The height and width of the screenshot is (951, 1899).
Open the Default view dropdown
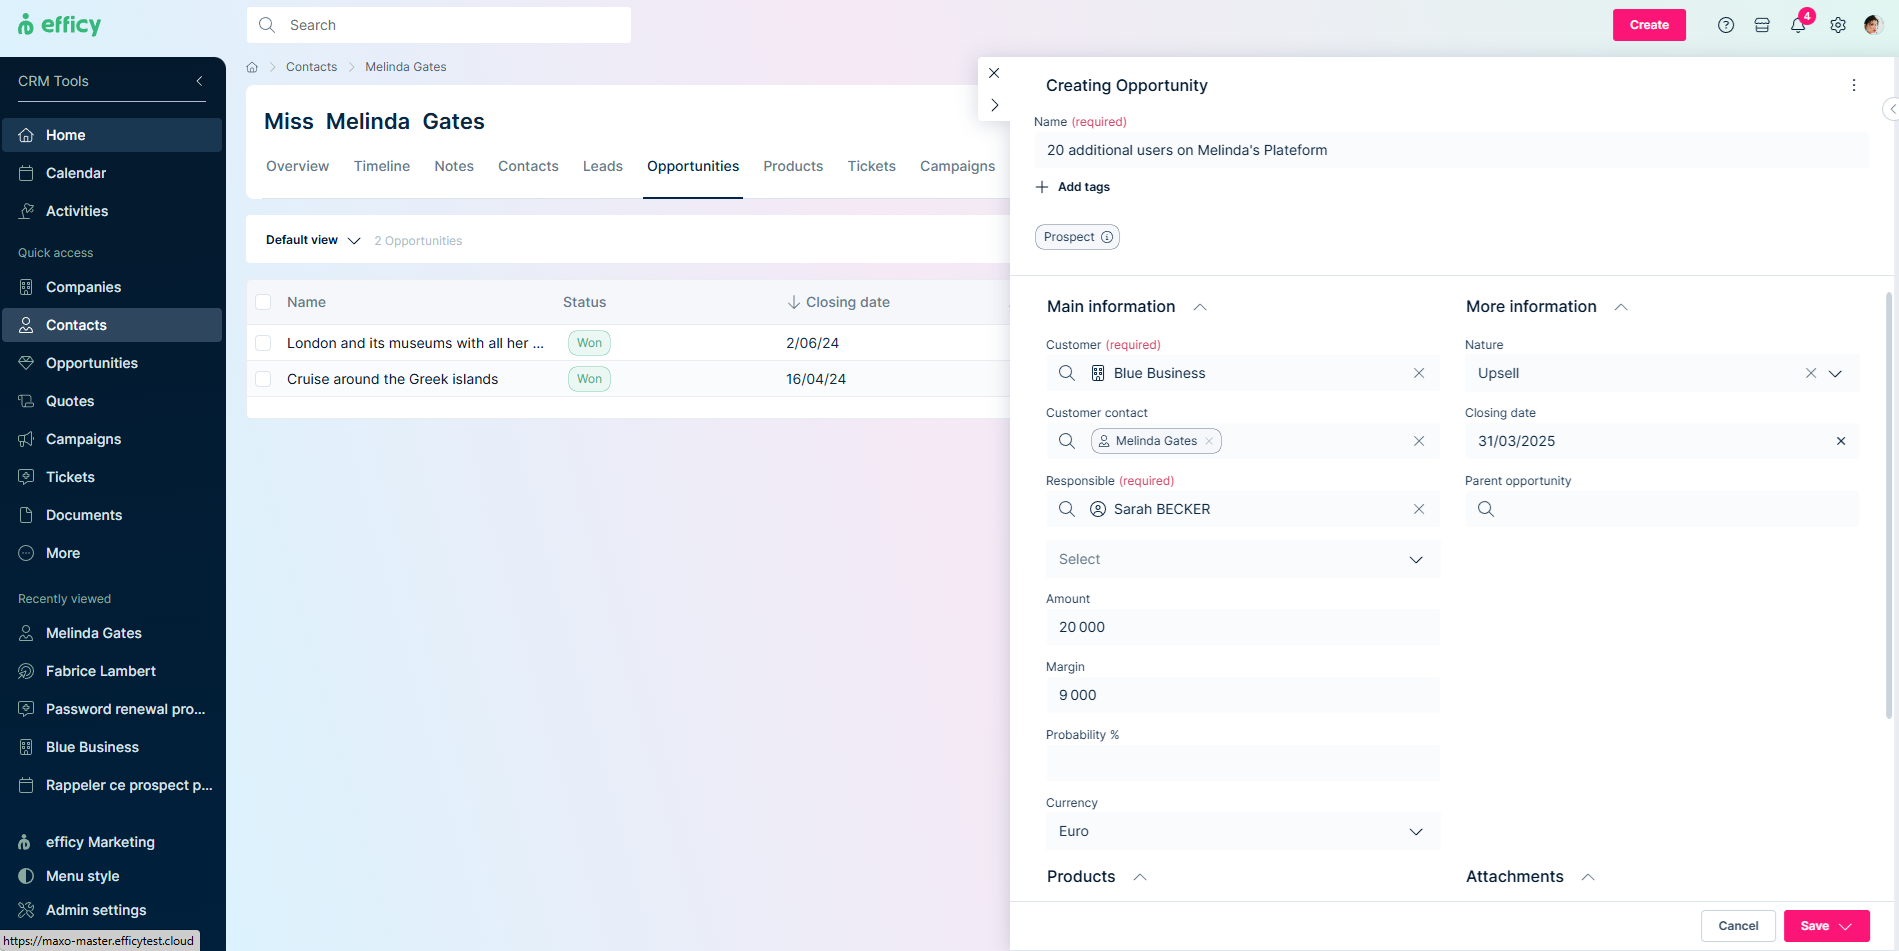tap(313, 240)
